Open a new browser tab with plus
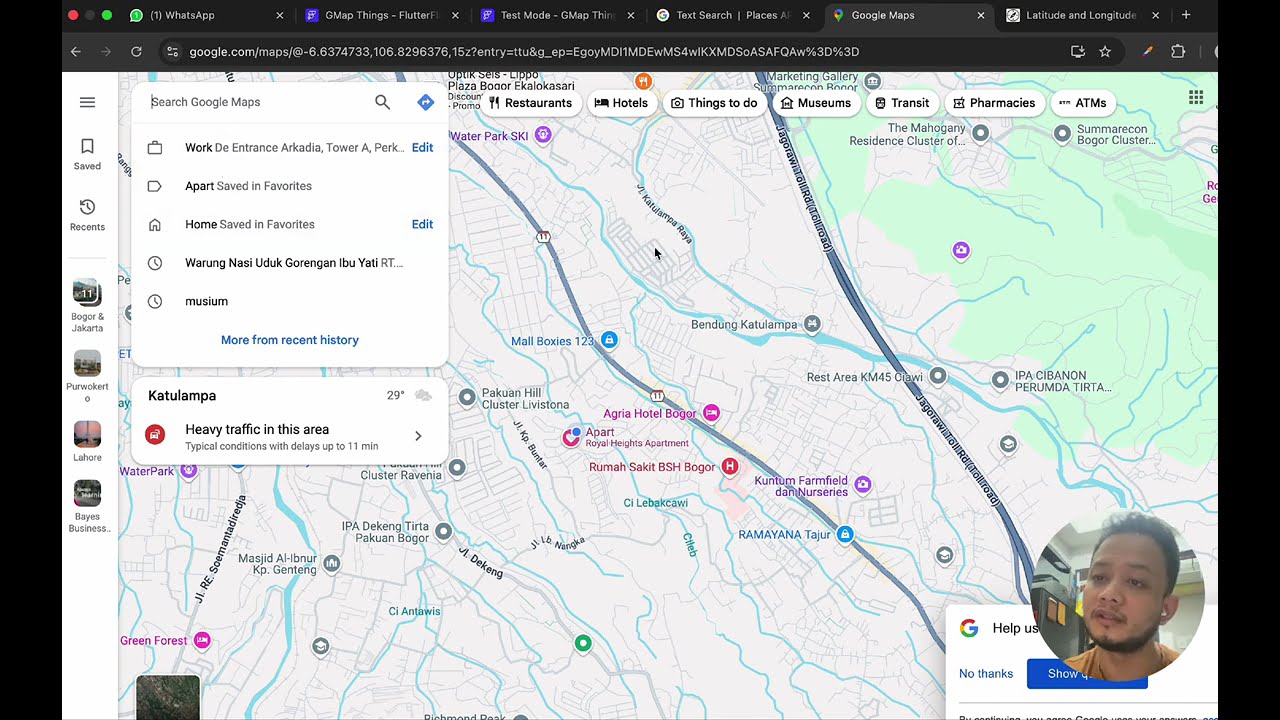This screenshot has height=720, width=1280. click(x=1186, y=15)
